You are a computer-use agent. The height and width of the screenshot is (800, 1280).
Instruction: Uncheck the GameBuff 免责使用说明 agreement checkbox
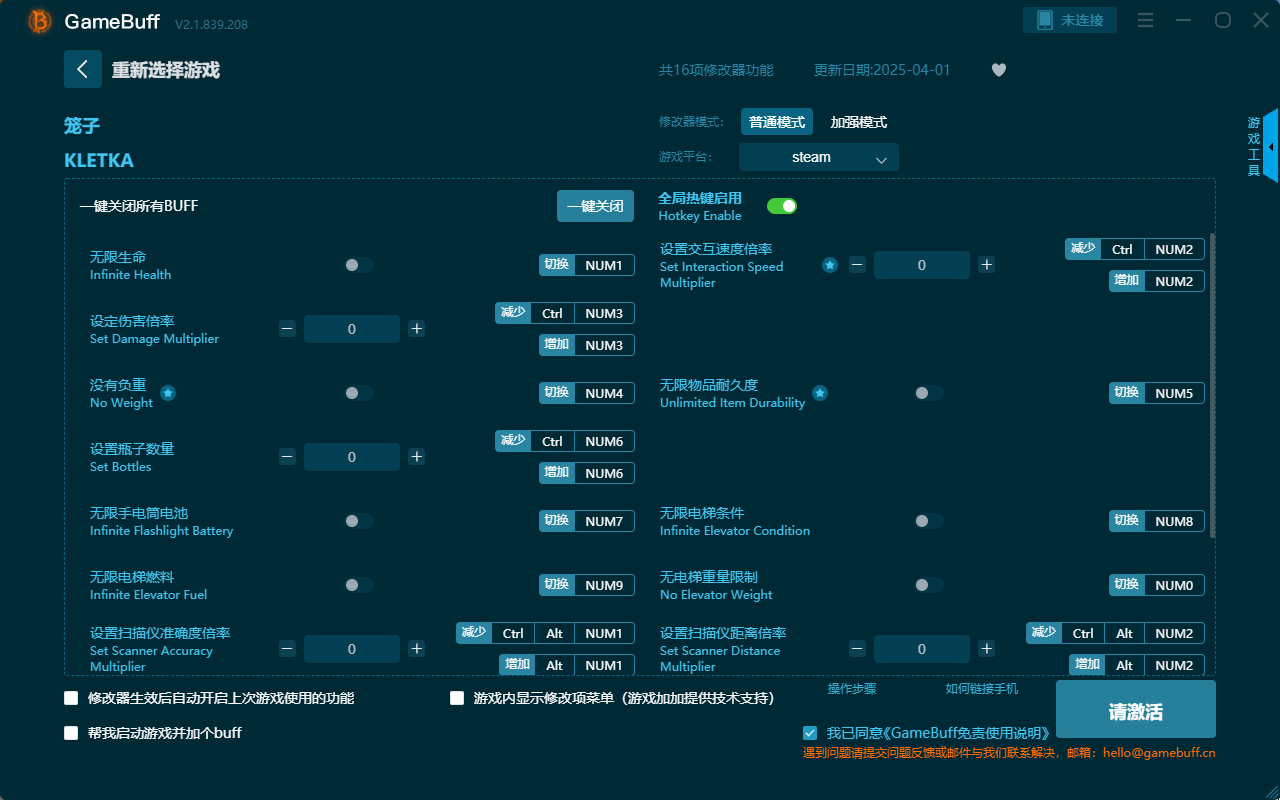pos(810,732)
